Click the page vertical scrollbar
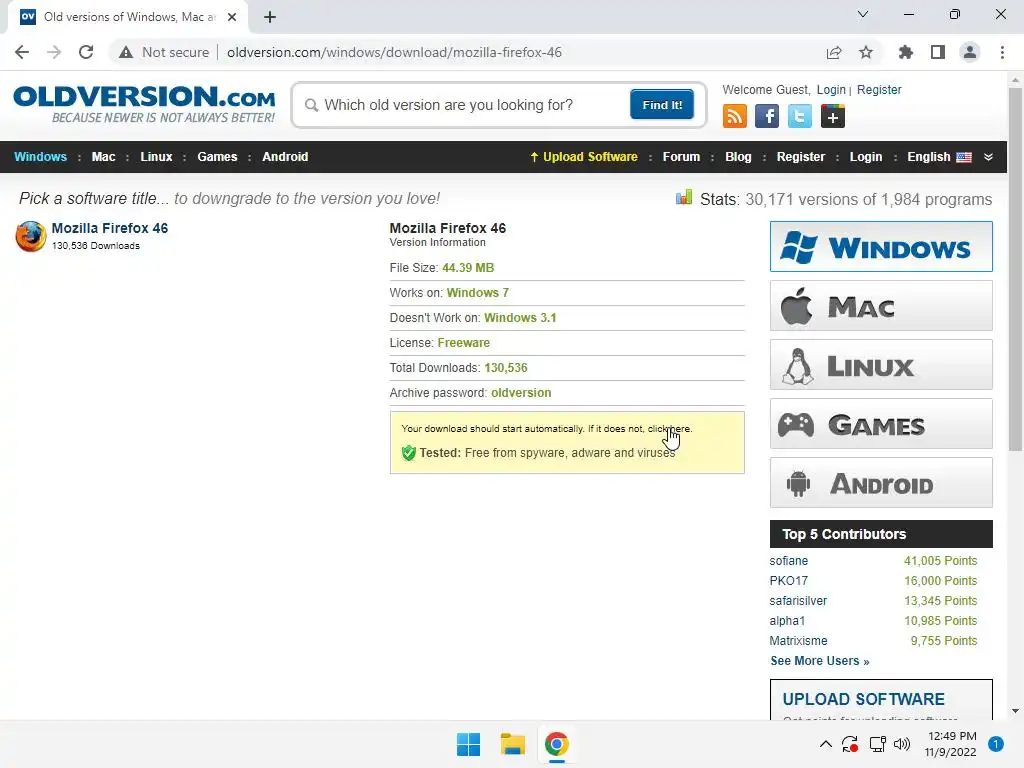1024x768 pixels. point(1015,268)
